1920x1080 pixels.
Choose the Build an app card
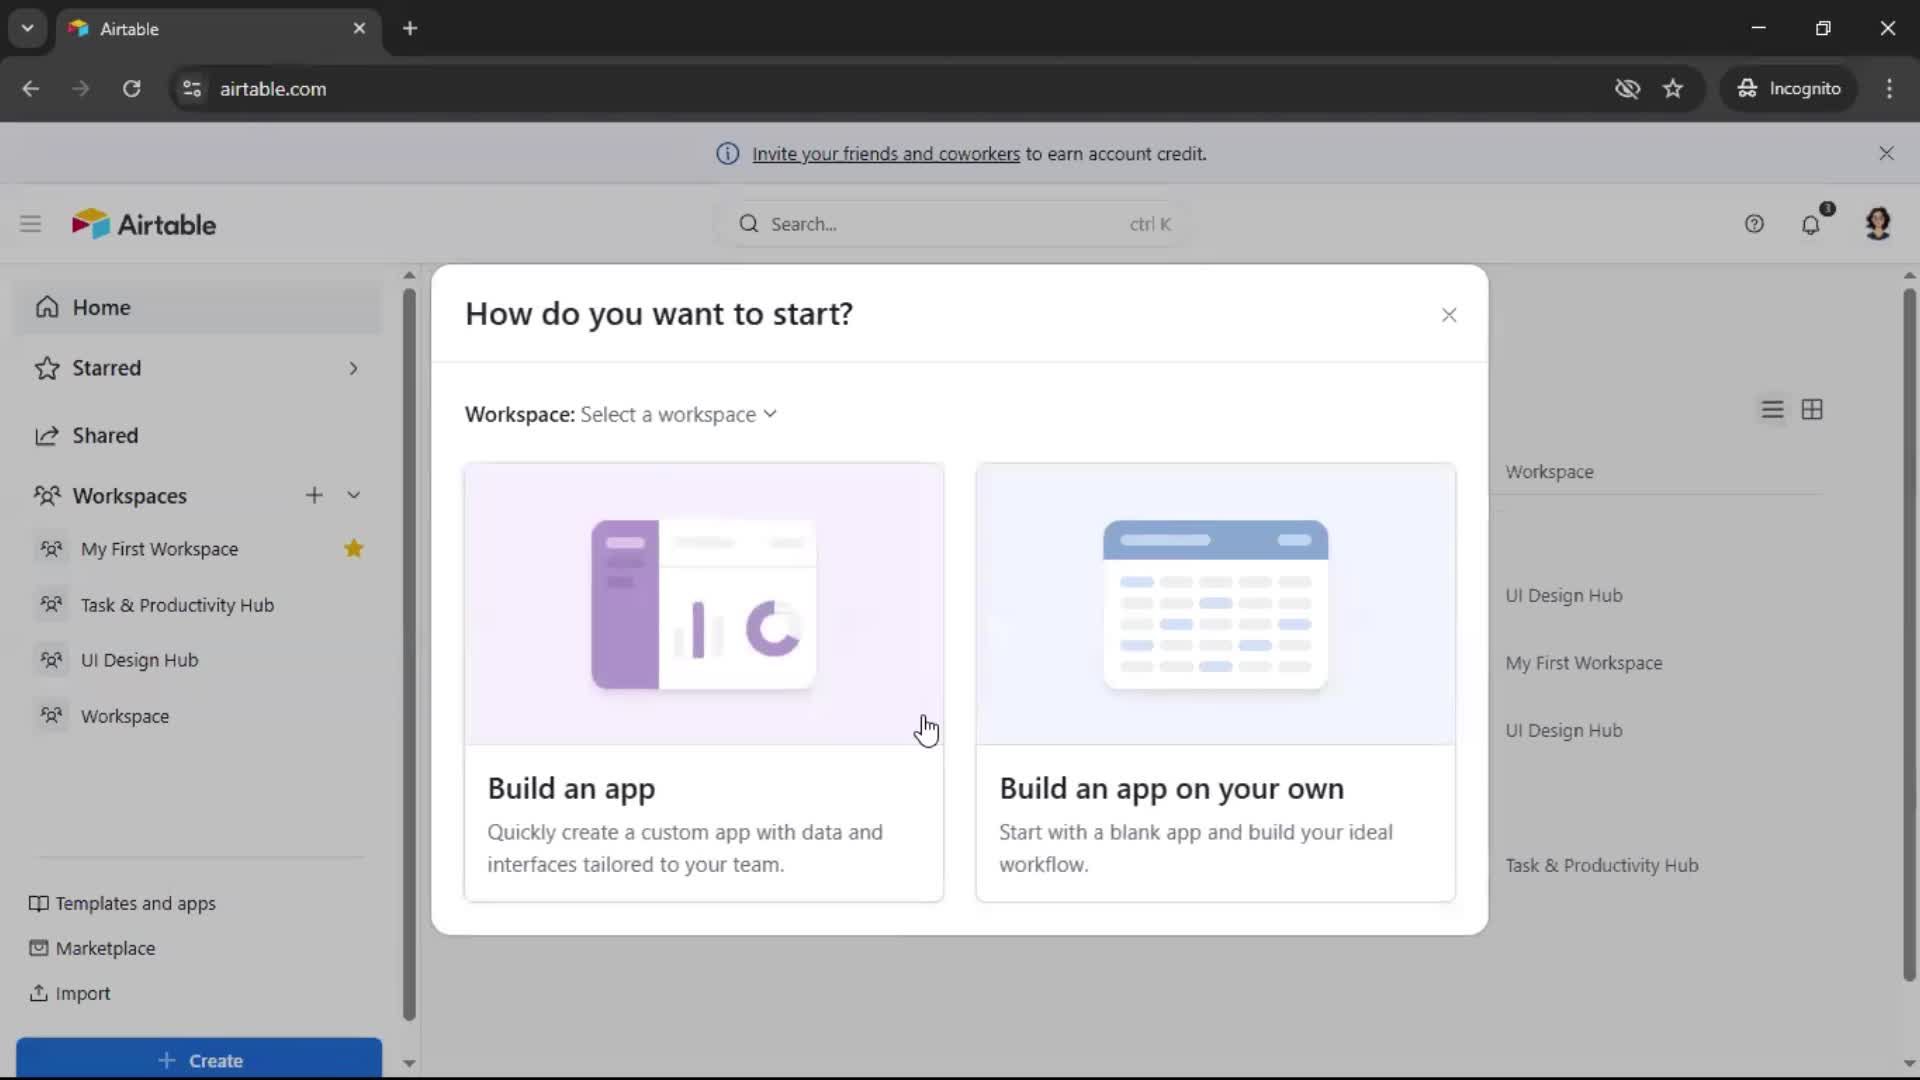(x=704, y=682)
